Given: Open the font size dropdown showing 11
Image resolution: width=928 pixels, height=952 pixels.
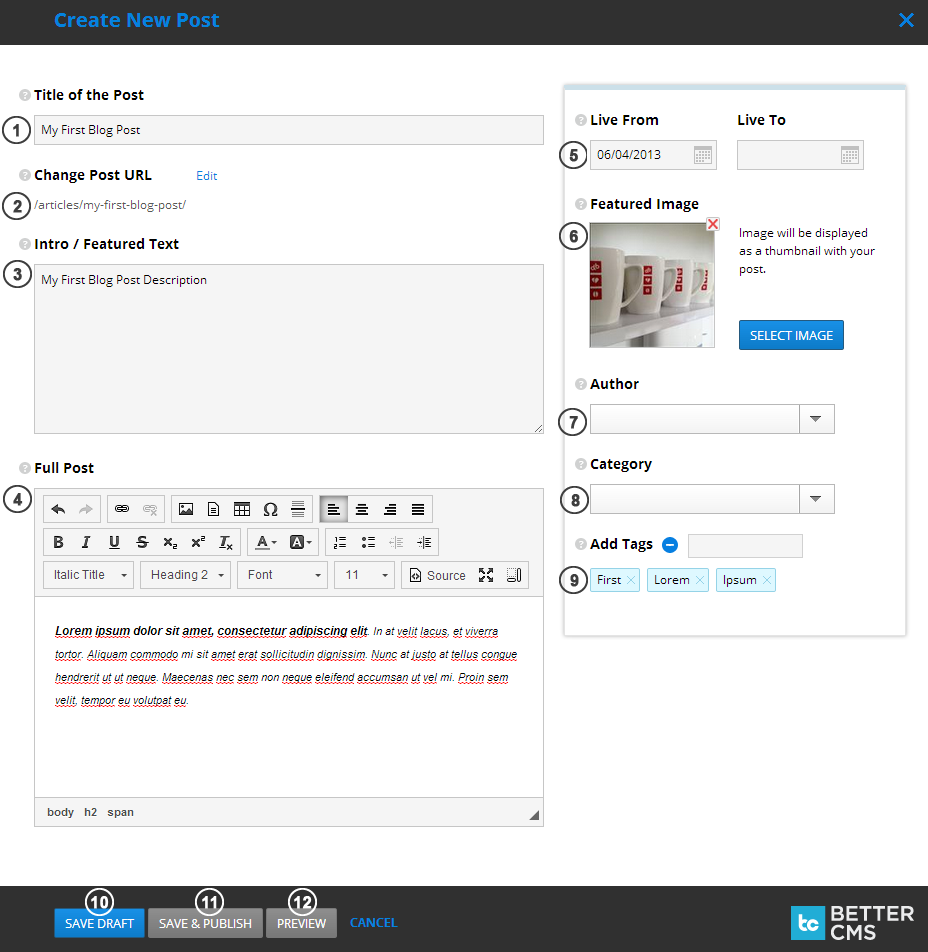Looking at the screenshot, I should click(x=364, y=575).
